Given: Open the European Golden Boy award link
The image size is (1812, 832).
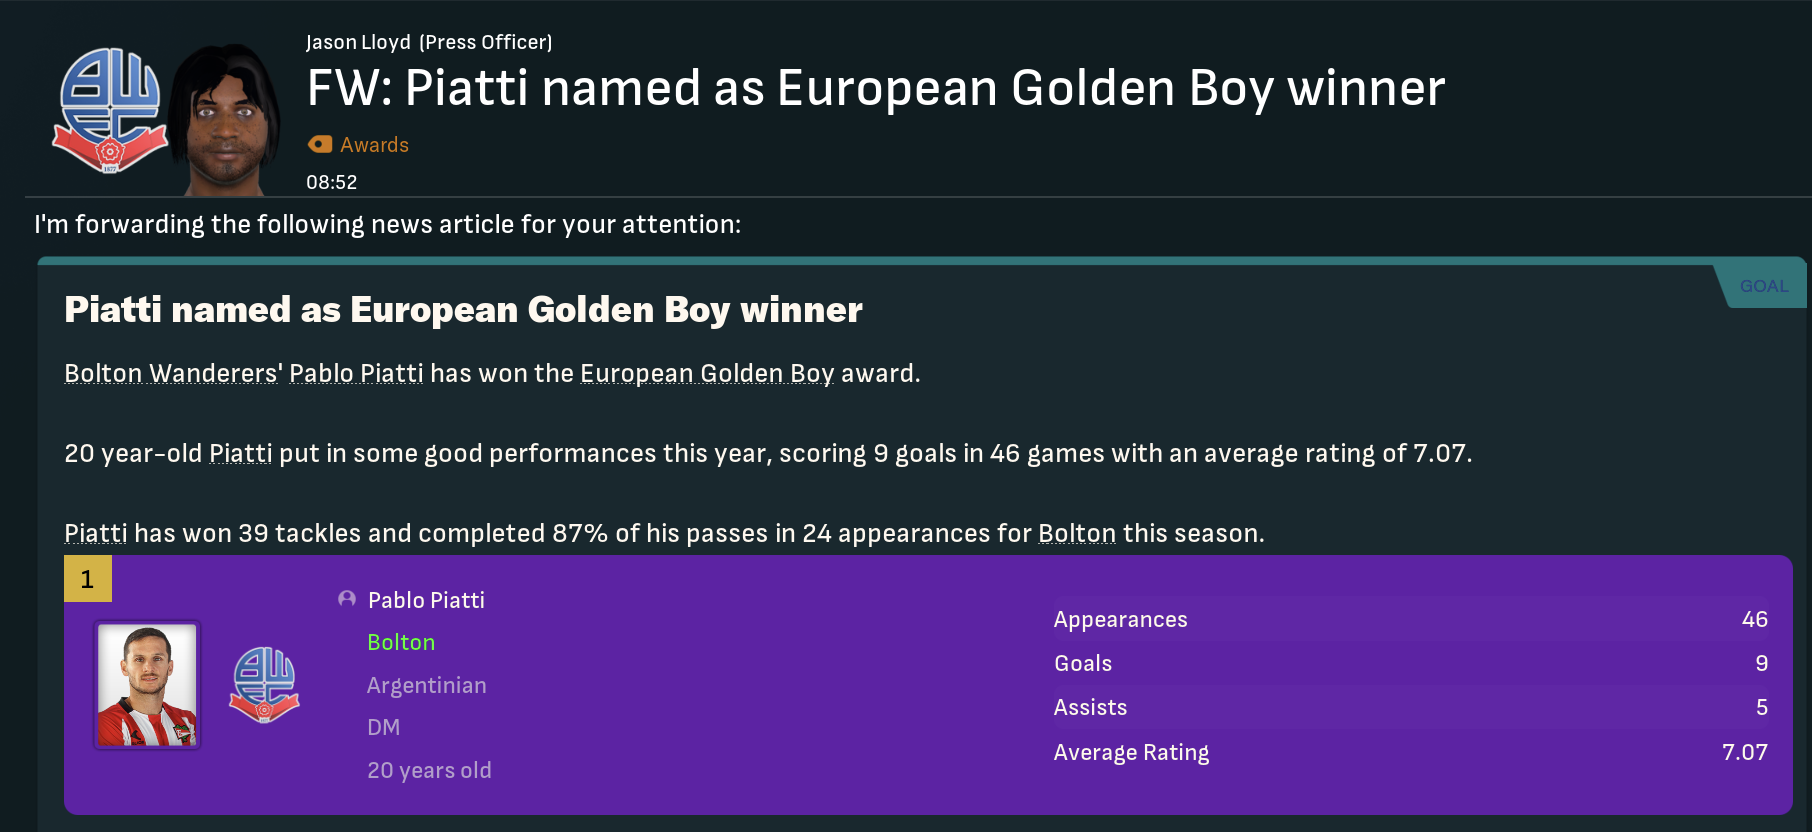Looking at the screenshot, I should tap(706, 374).
